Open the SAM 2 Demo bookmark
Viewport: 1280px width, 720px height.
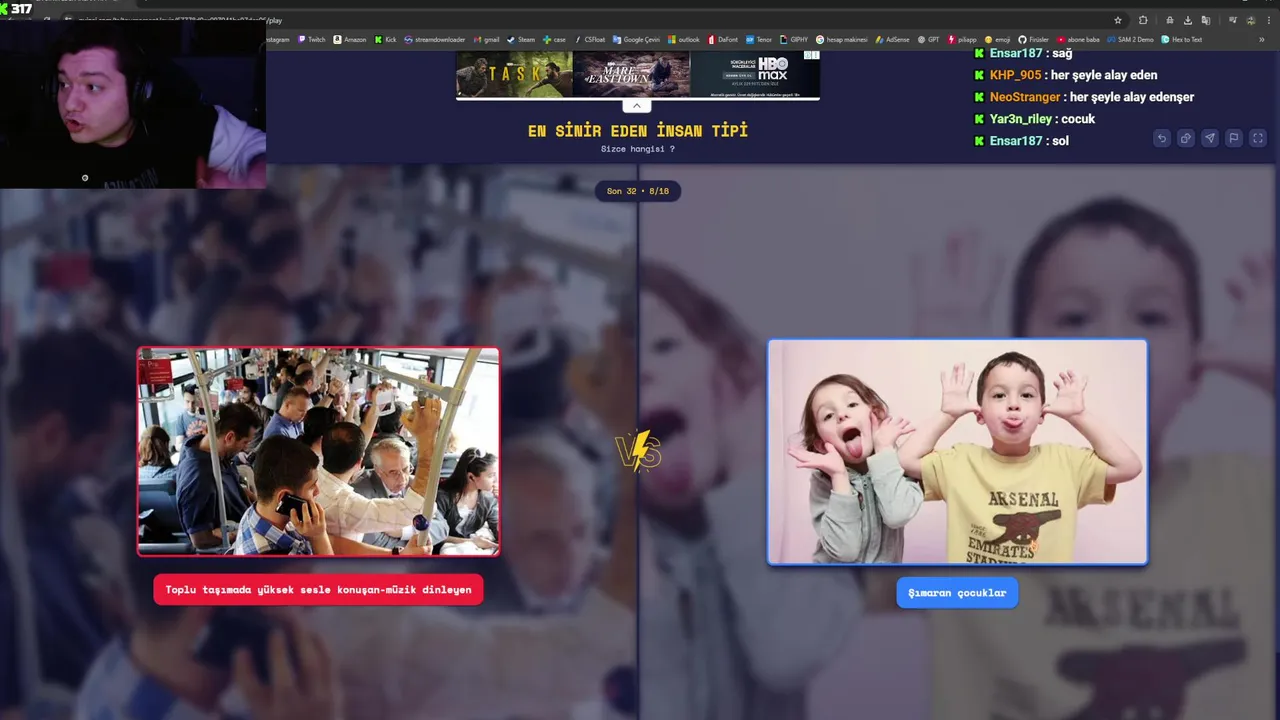click(x=1130, y=40)
